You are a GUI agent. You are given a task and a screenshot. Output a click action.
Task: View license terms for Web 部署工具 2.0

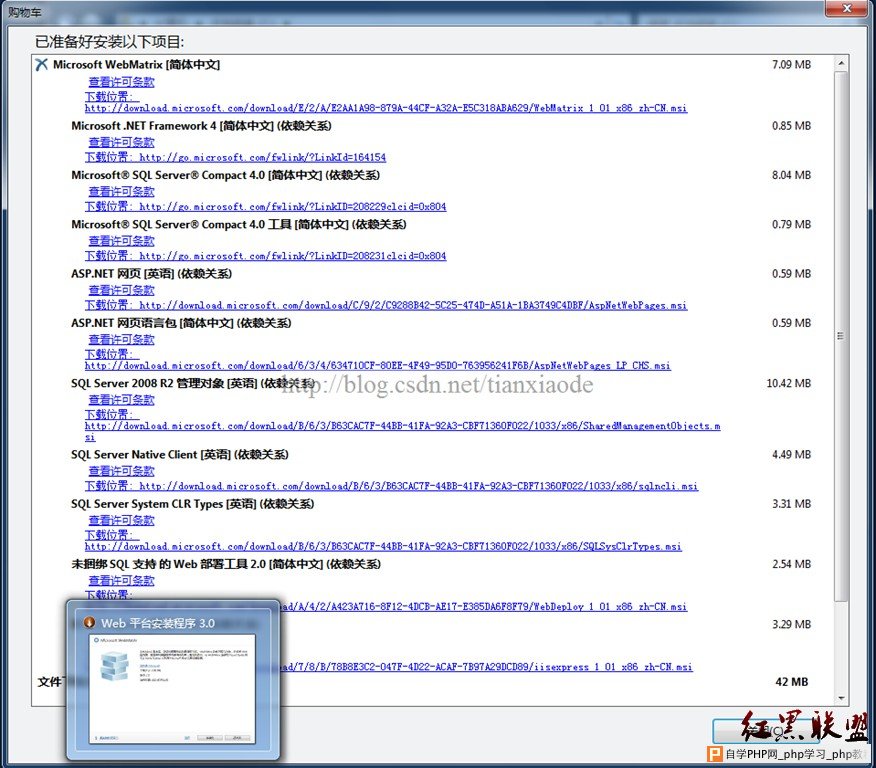(x=121, y=580)
